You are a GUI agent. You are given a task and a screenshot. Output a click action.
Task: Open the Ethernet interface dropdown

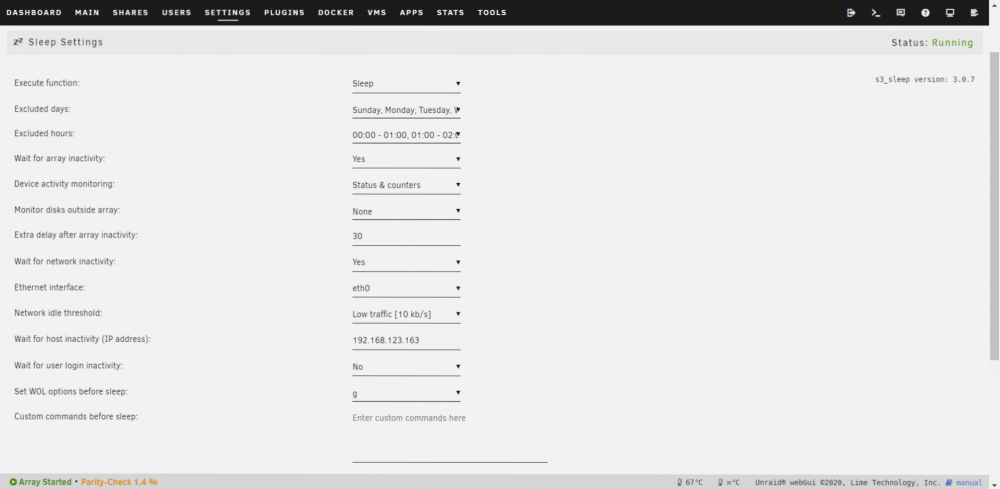click(x=406, y=288)
